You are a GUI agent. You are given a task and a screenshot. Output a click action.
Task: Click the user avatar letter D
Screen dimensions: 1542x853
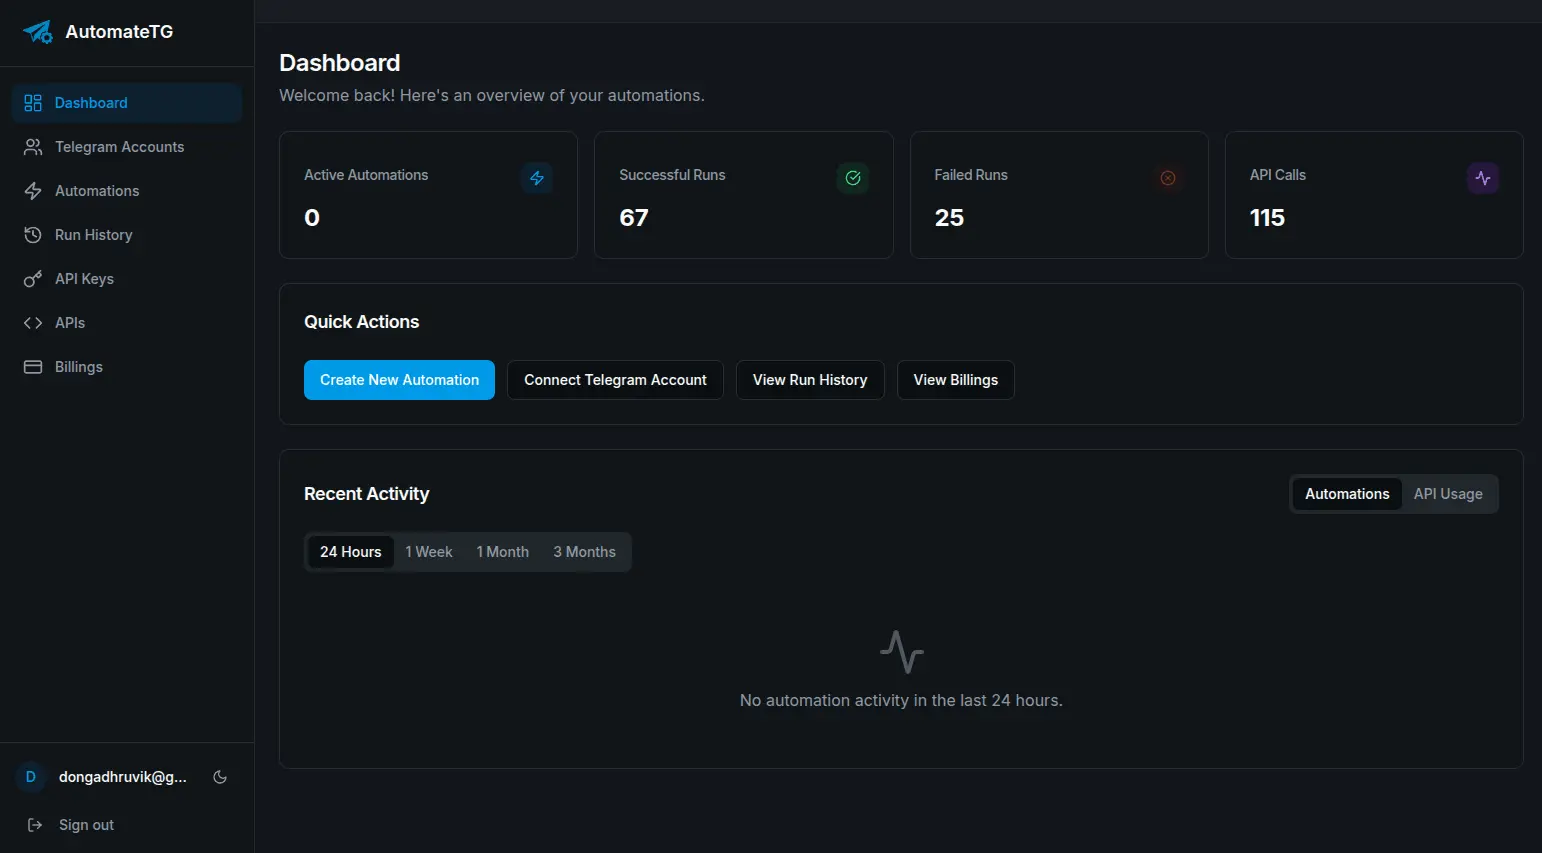pos(30,777)
